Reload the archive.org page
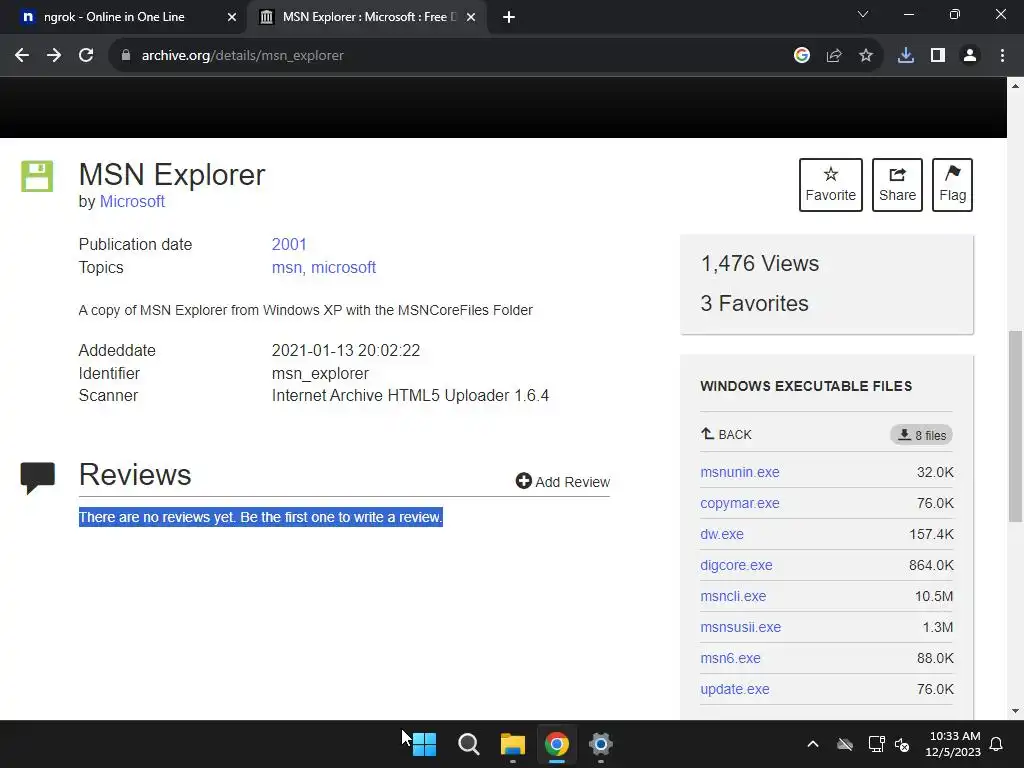Viewport: 1024px width, 768px height. [86, 56]
